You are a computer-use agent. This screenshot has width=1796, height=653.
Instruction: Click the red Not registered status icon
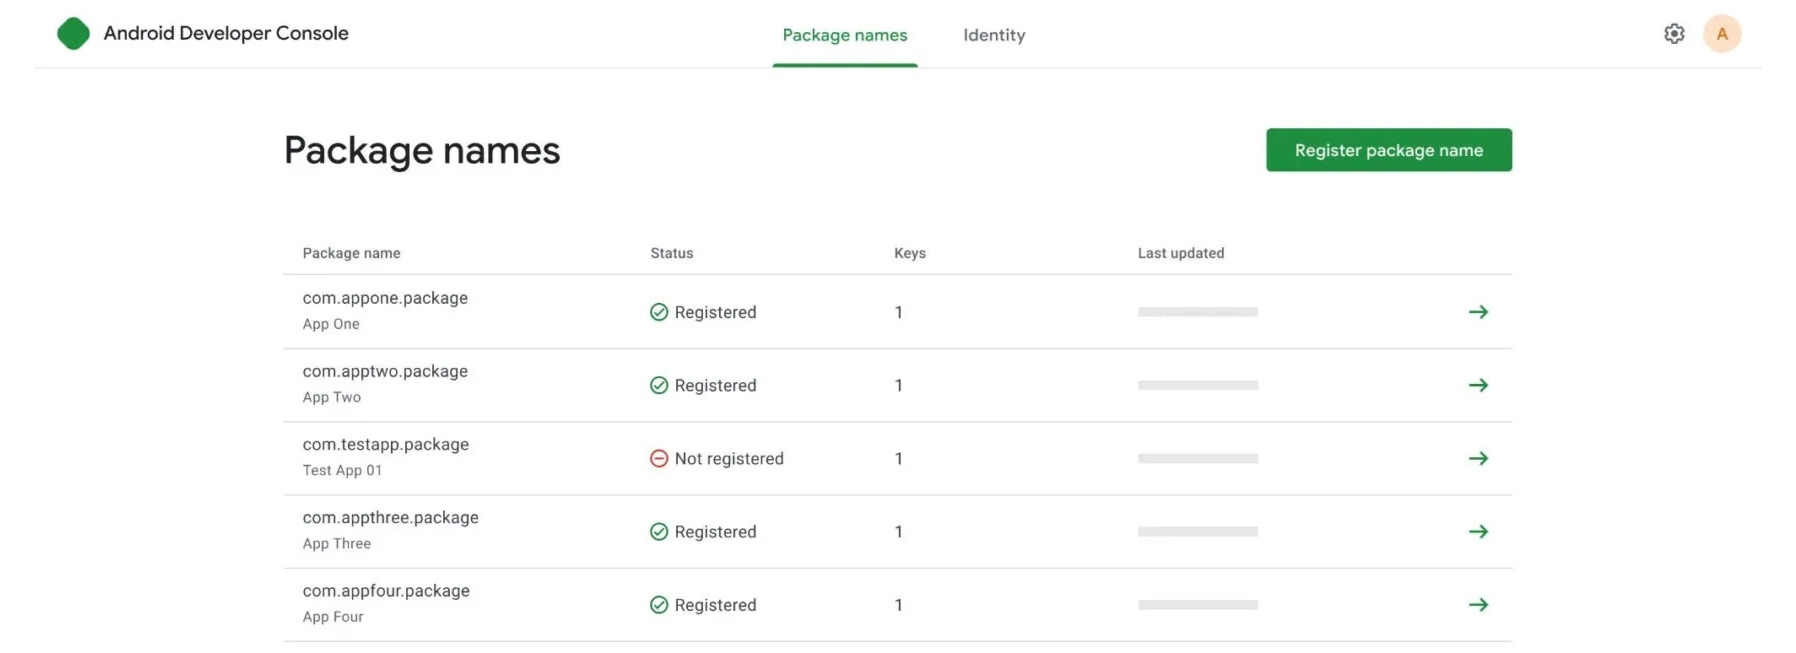(659, 459)
